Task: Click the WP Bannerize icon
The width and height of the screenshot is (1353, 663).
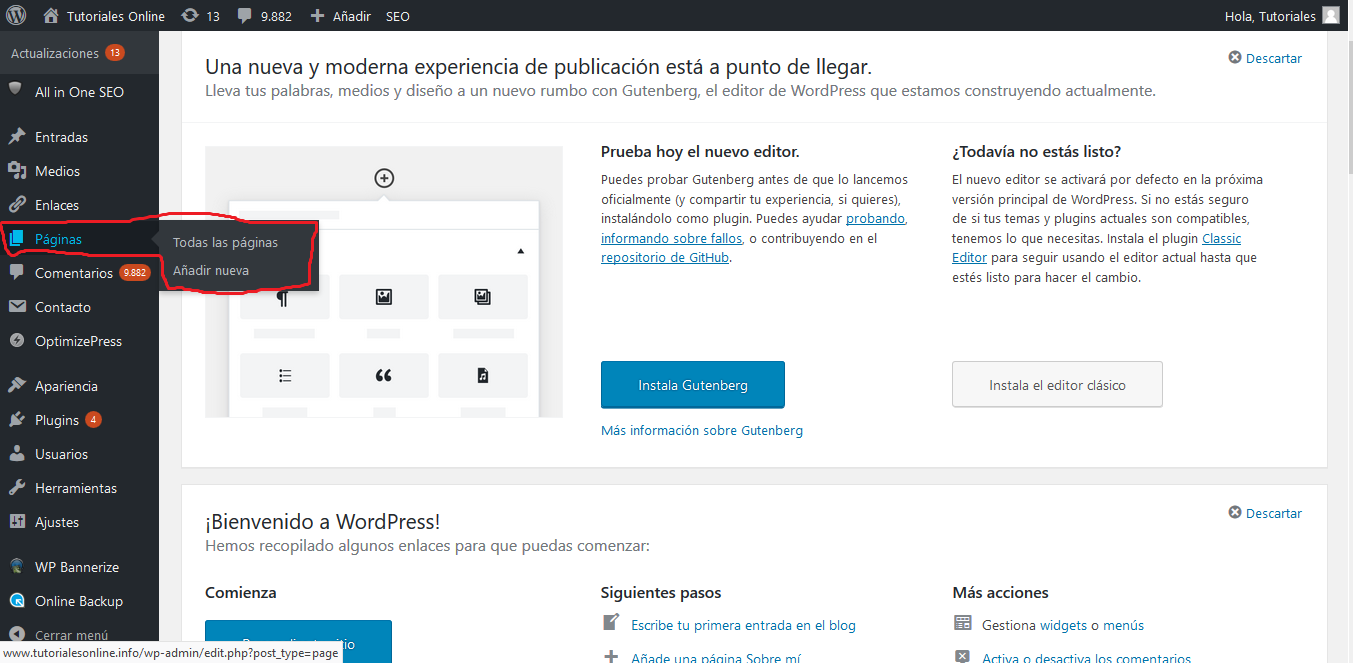Action: (x=17, y=567)
